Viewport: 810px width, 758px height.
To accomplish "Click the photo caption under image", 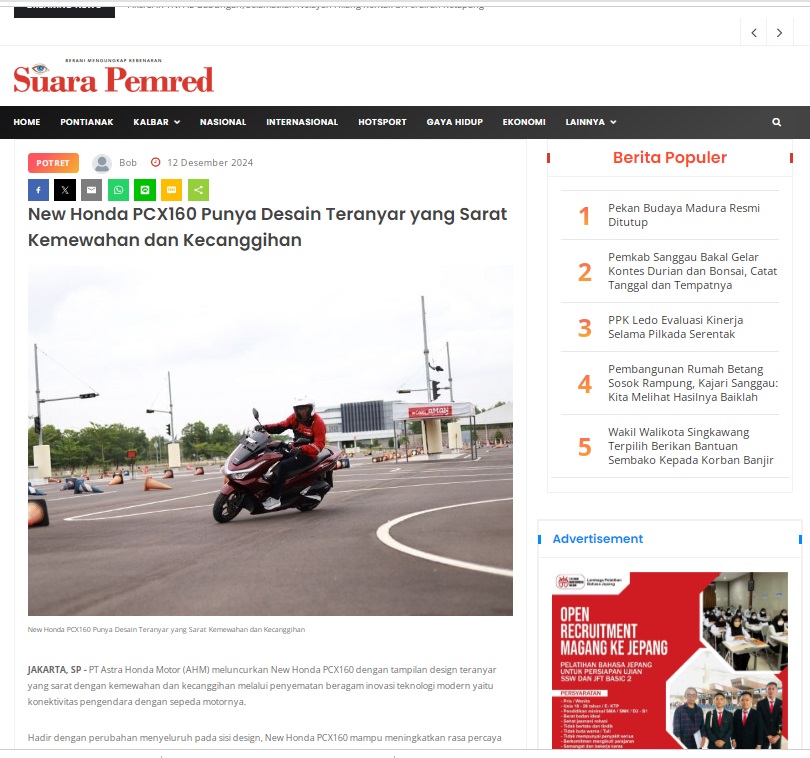I will coord(166,629).
